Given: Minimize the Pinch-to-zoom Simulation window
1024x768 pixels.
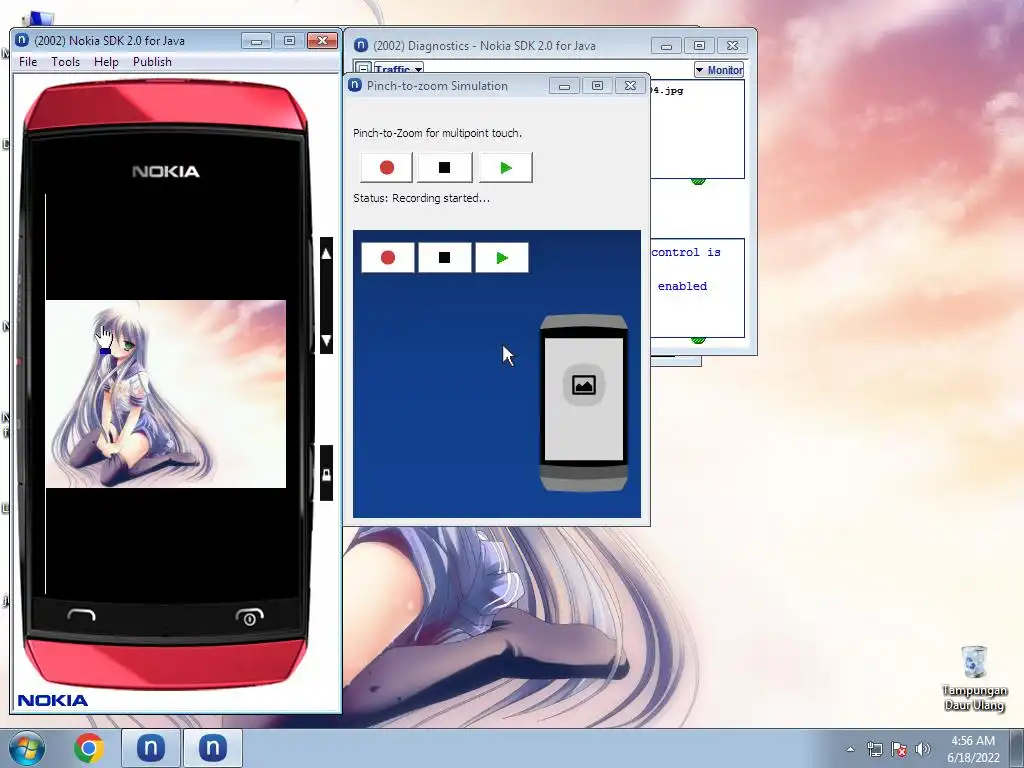Looking at the screenshot, I should pos(564,86).
